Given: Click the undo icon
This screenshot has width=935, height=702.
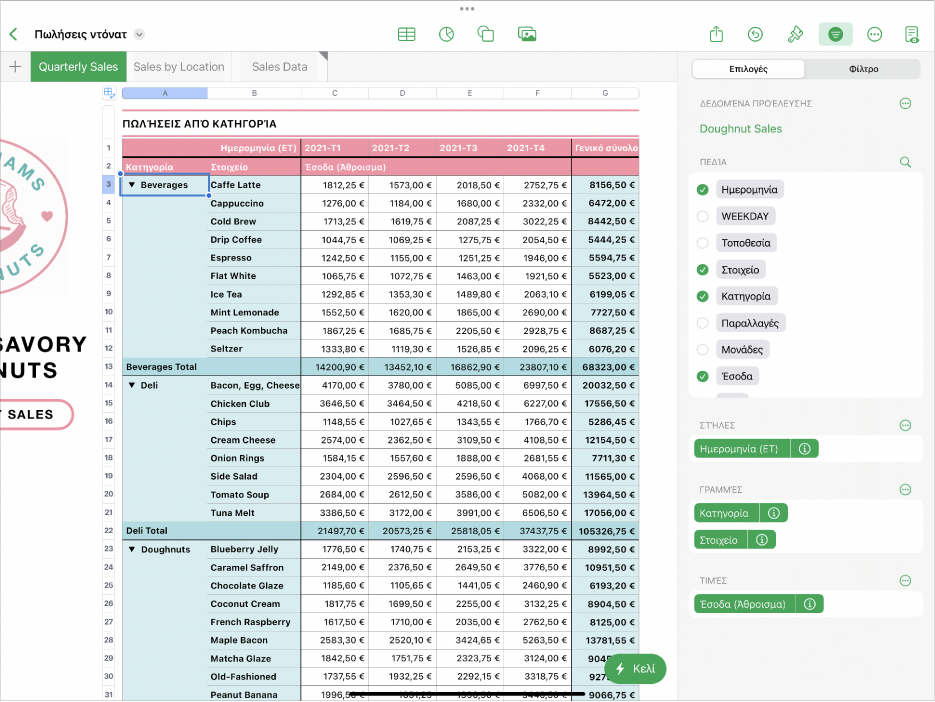Looking at the screenshot, I should 755,34.
